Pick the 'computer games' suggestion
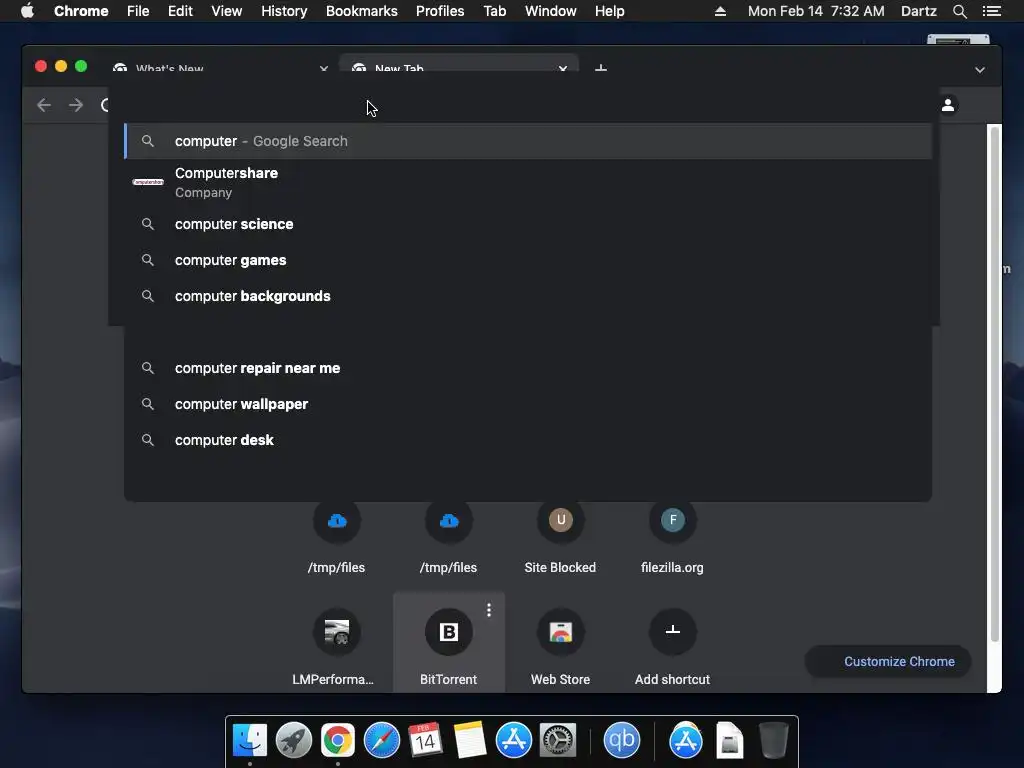1024x768 pixels. 528,260
